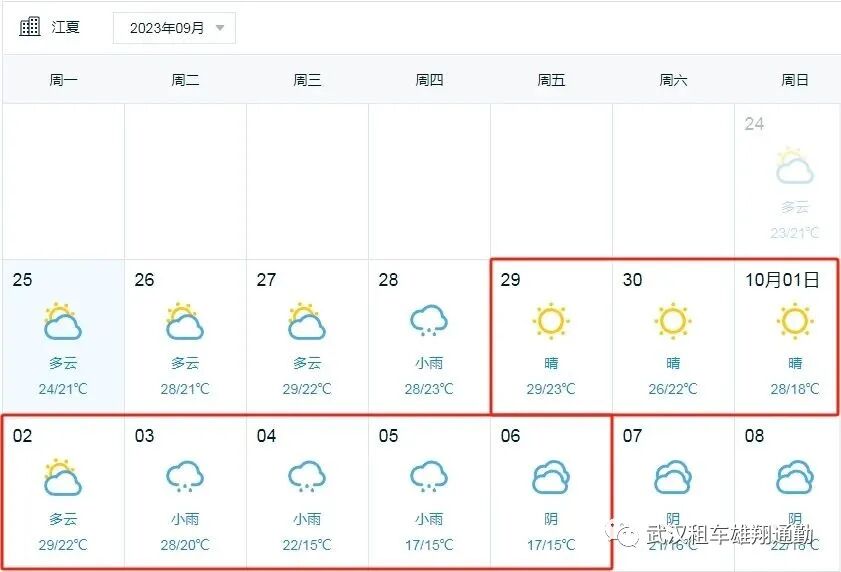Click the light rain icon on day 05
841x572 pixels.
pyautogui.click(x=429, y=476)
